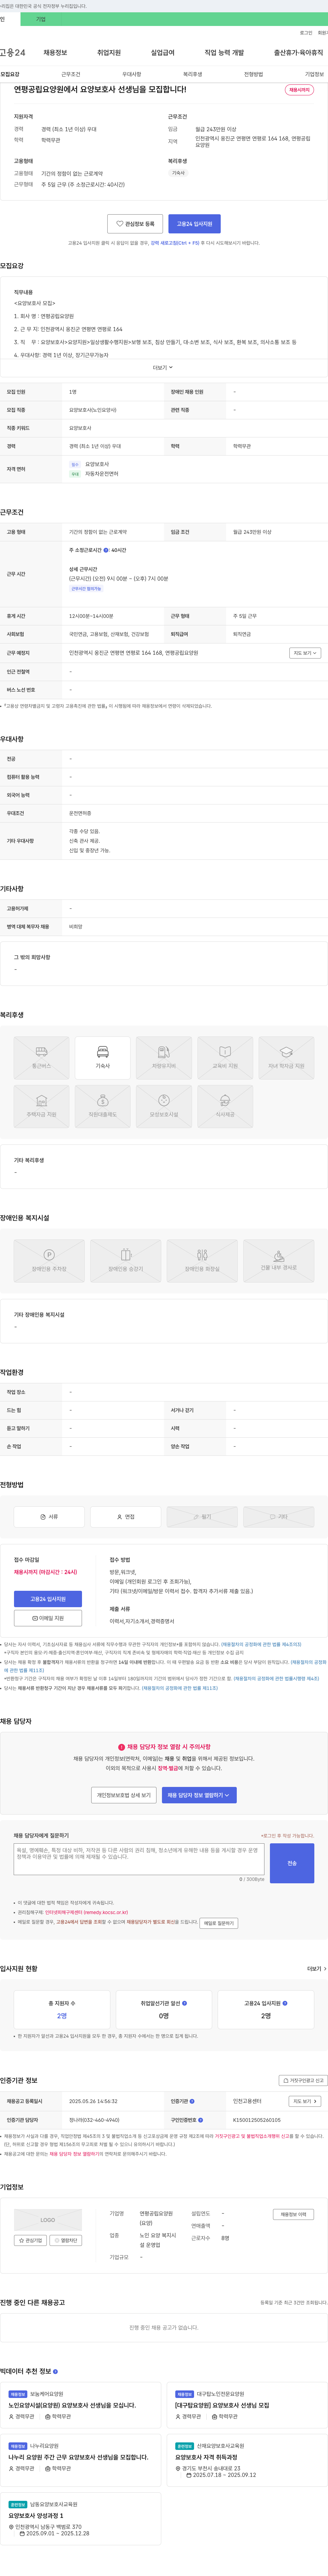The image size is (328, 2576).
Task: Open the 출산휴가·육아휴직 menu
Action: tap(298, 53)
